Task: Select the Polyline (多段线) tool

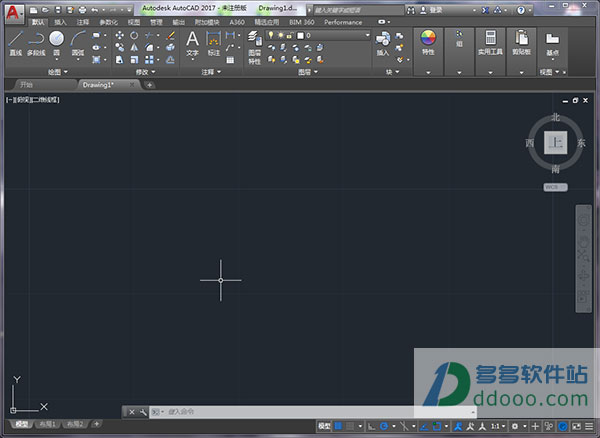Action: [36, 43]
